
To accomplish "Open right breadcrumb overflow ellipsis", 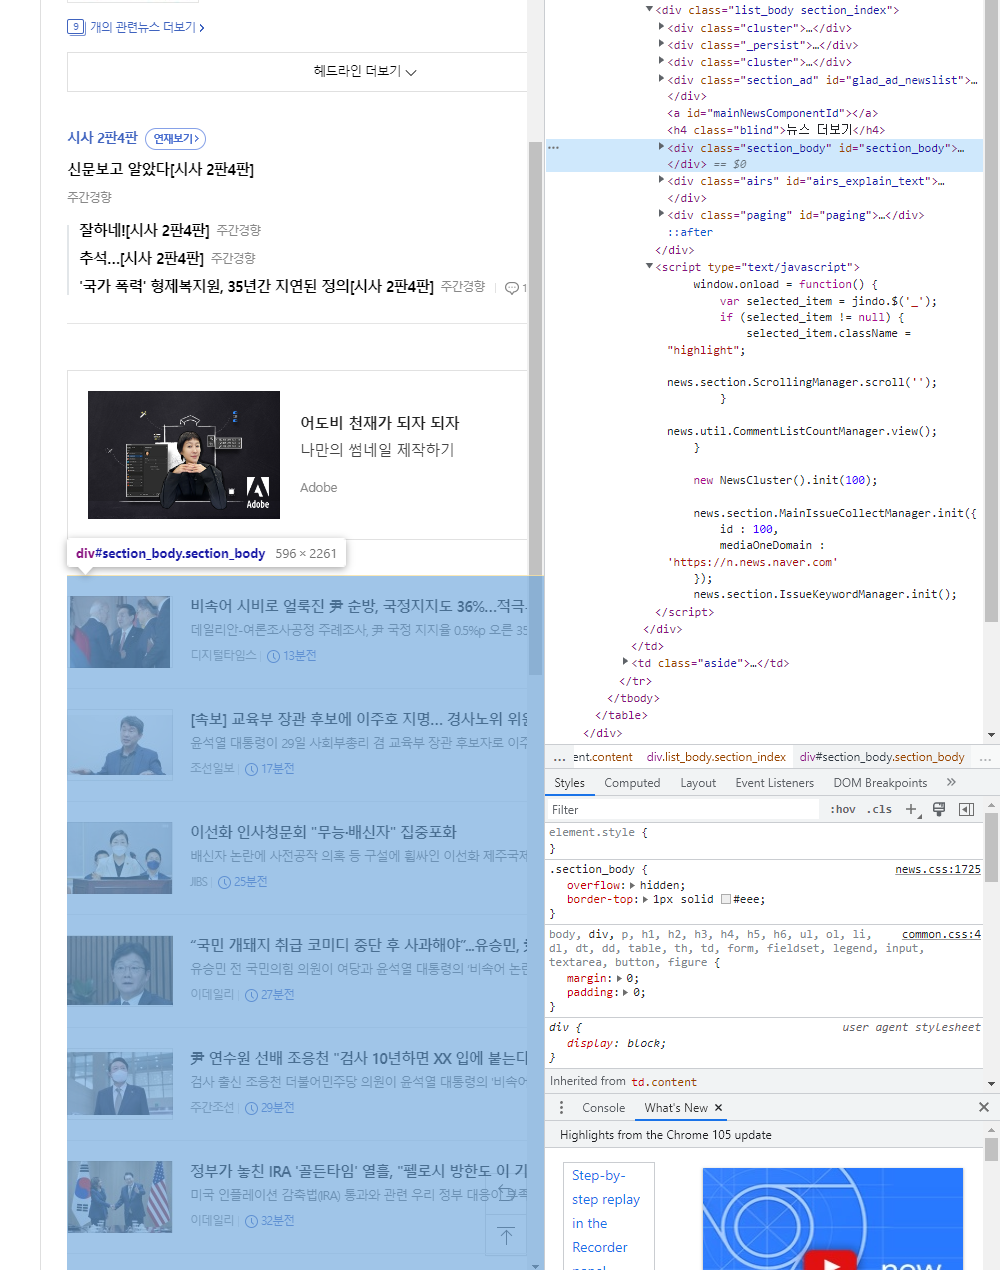I will coord(985,757).
